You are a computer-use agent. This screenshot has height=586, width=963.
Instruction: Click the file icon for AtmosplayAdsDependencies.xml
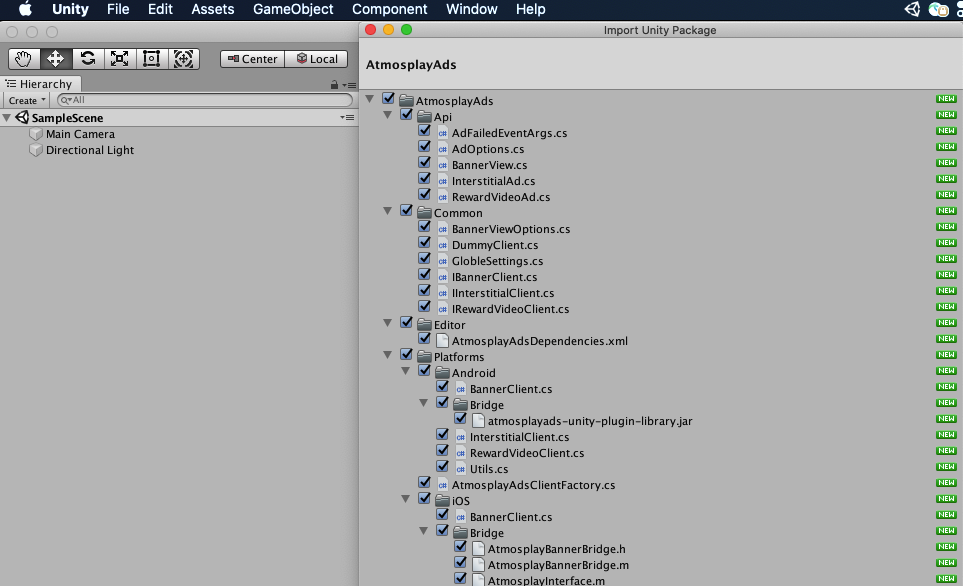point(442,340)
